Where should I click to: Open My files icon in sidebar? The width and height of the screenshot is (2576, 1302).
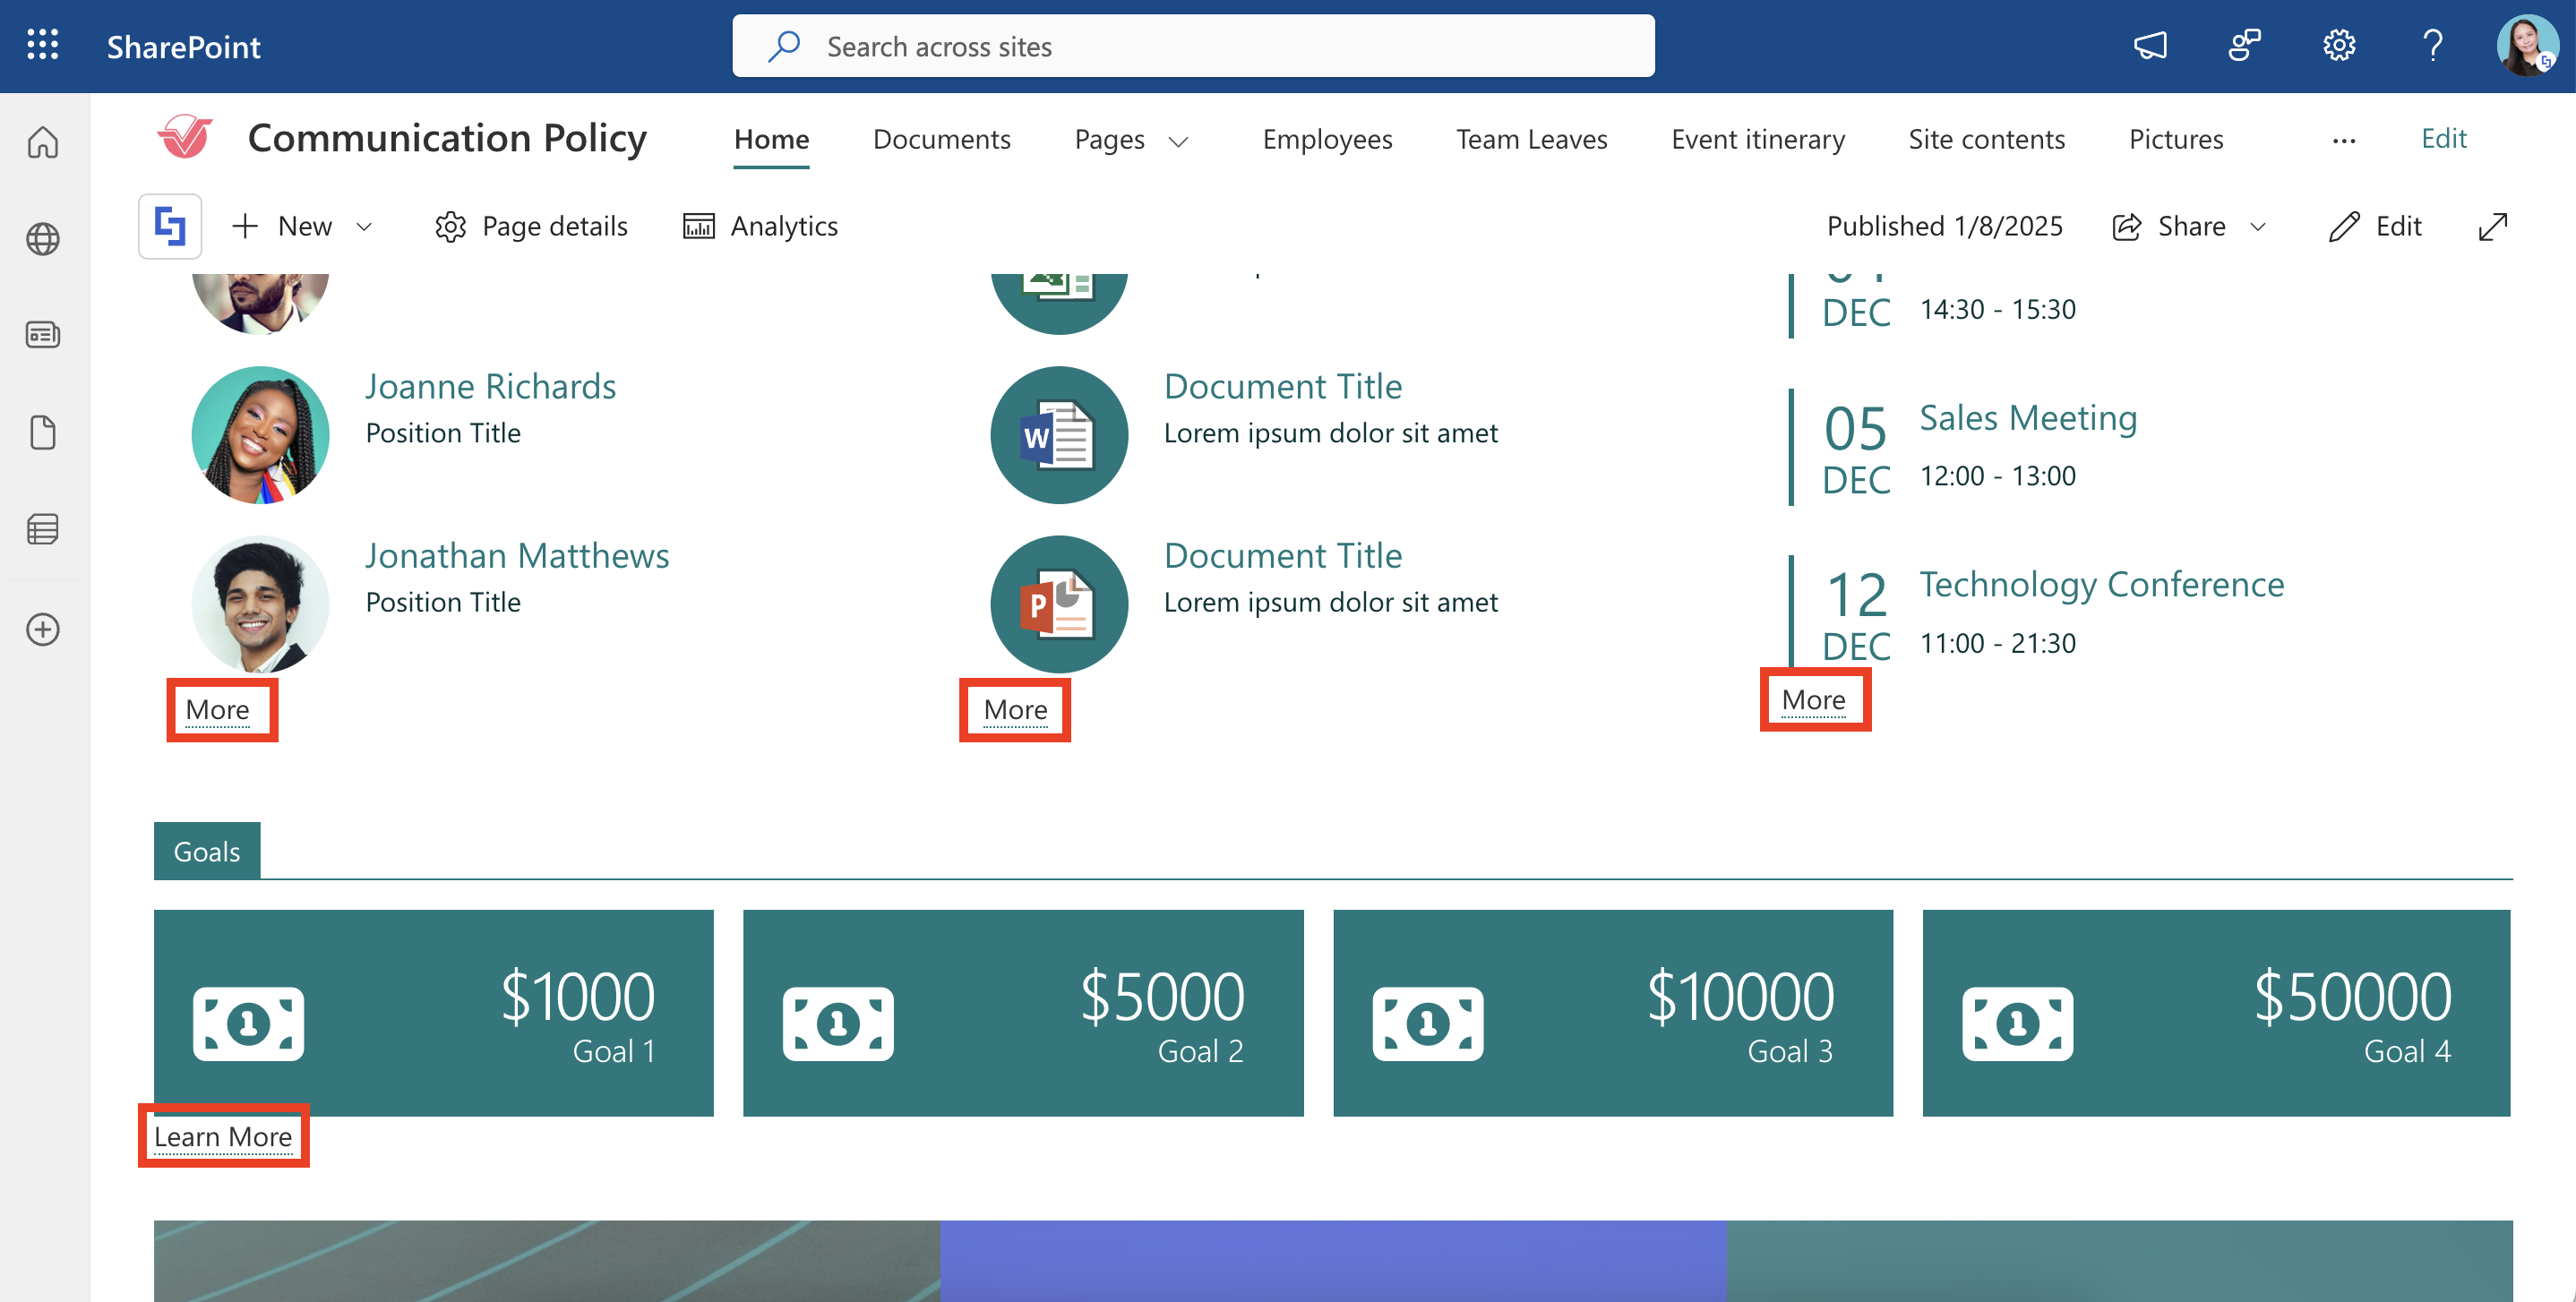tap(42, 432)
